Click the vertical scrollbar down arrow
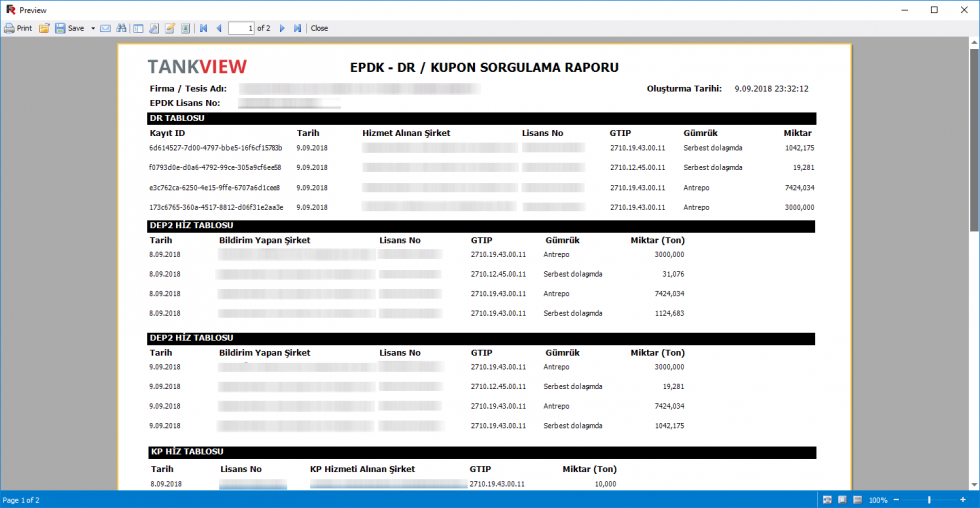Viewport: 980px width, 508px height. pos(973,483)
